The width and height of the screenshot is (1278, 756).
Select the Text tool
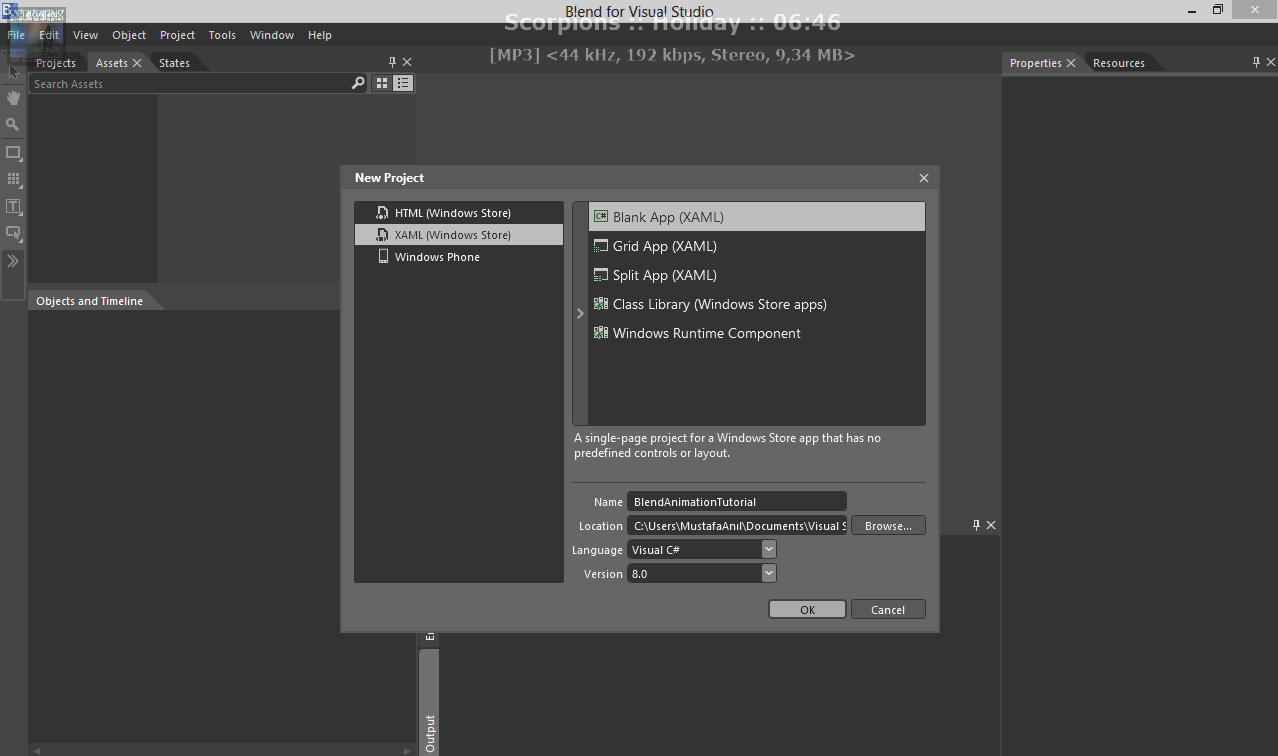(13, 207)
